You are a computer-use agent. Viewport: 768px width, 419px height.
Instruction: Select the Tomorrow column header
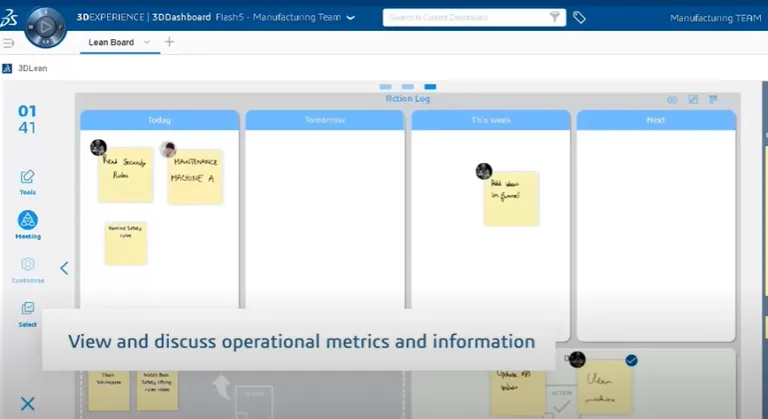pyautogui.click(x=325, y=120)
